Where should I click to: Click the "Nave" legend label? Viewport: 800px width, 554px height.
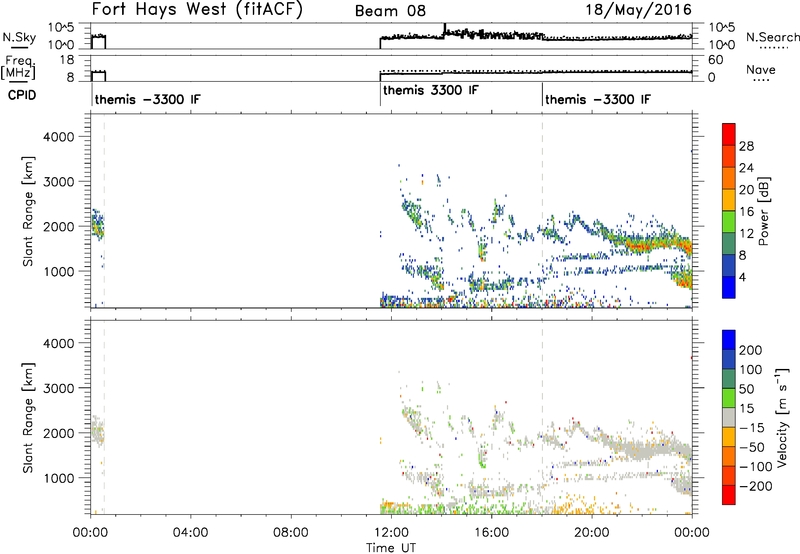[761, 69]
